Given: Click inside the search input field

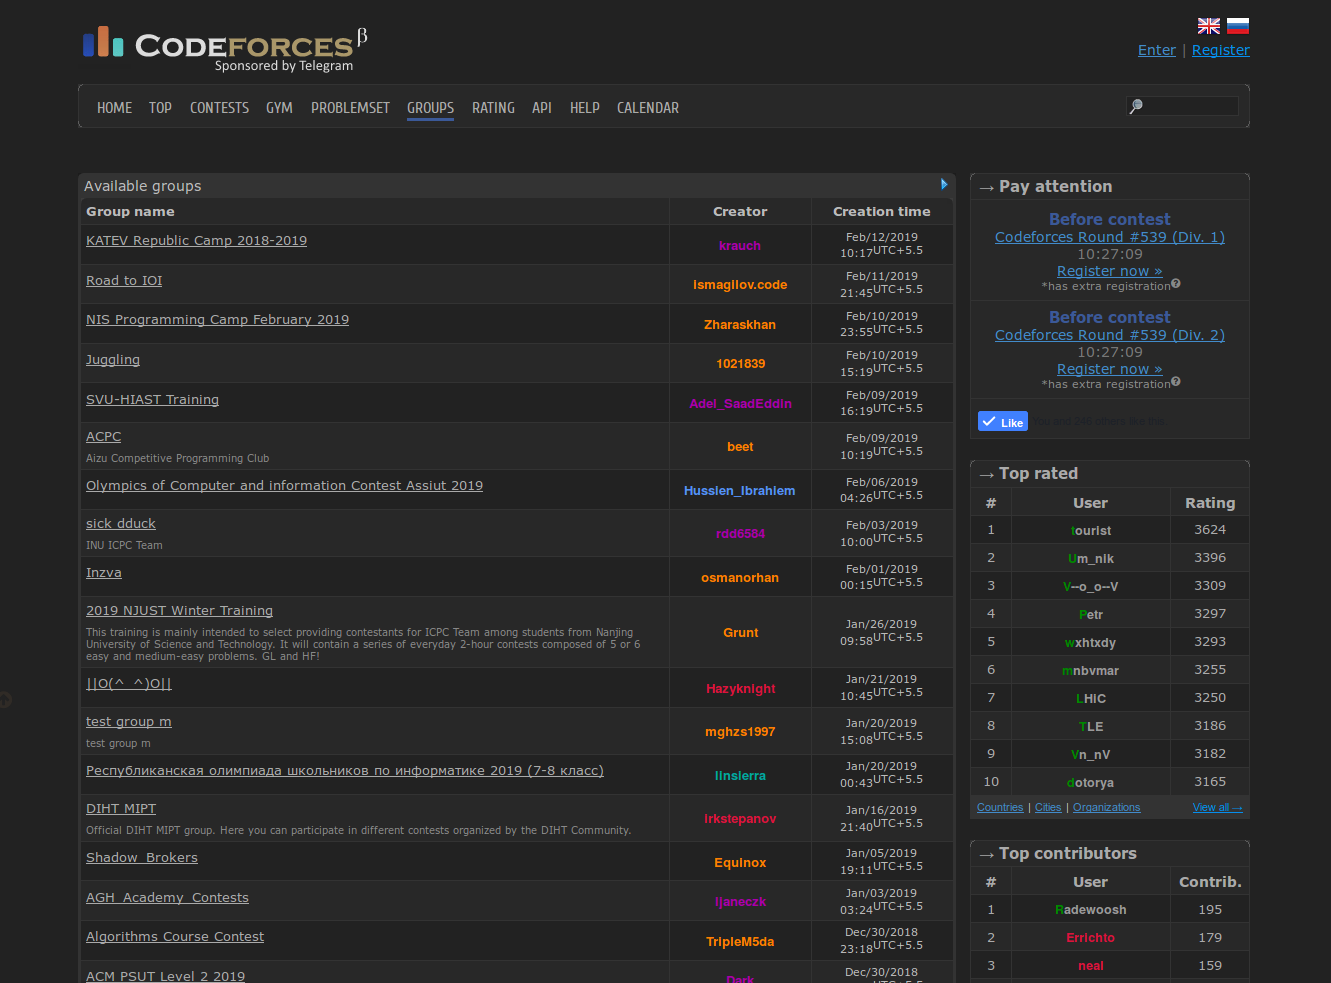Looking at the screenshot, I should [x=1190, y=105].
